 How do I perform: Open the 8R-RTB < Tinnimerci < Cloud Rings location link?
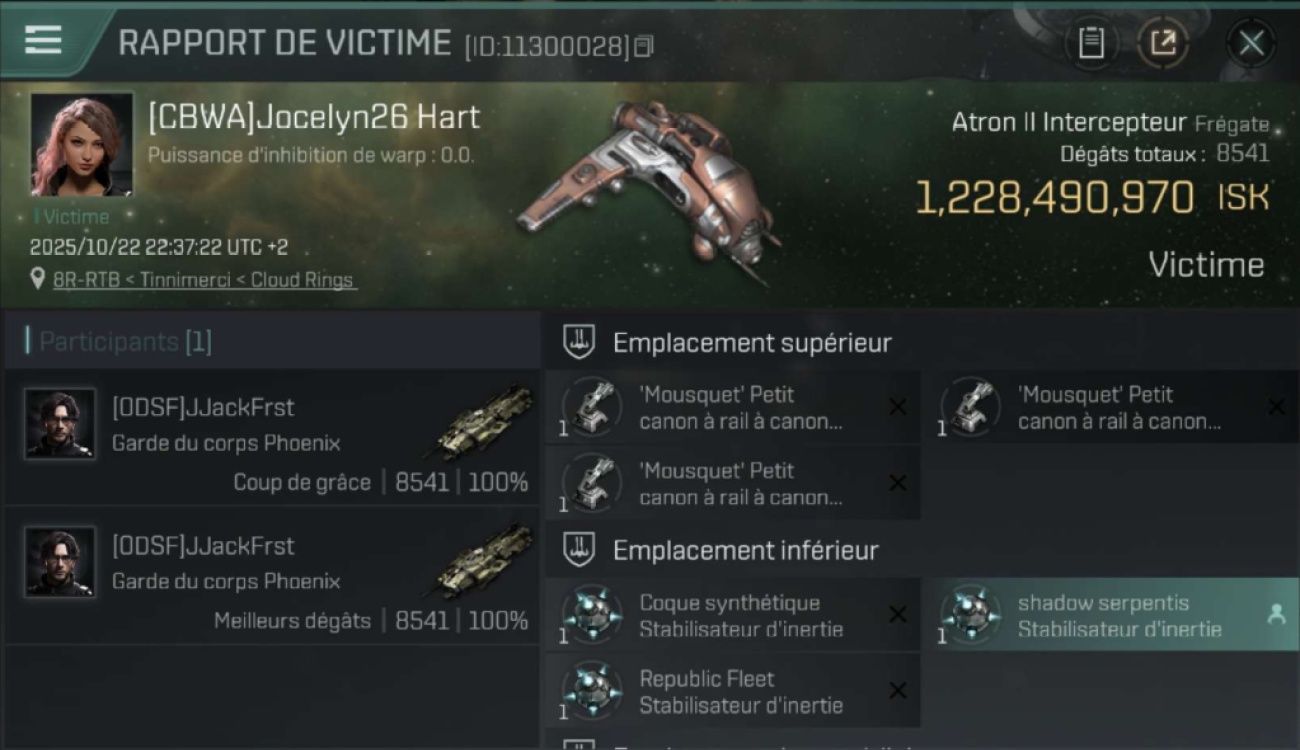pyautogui.click(x=205, y=280)
